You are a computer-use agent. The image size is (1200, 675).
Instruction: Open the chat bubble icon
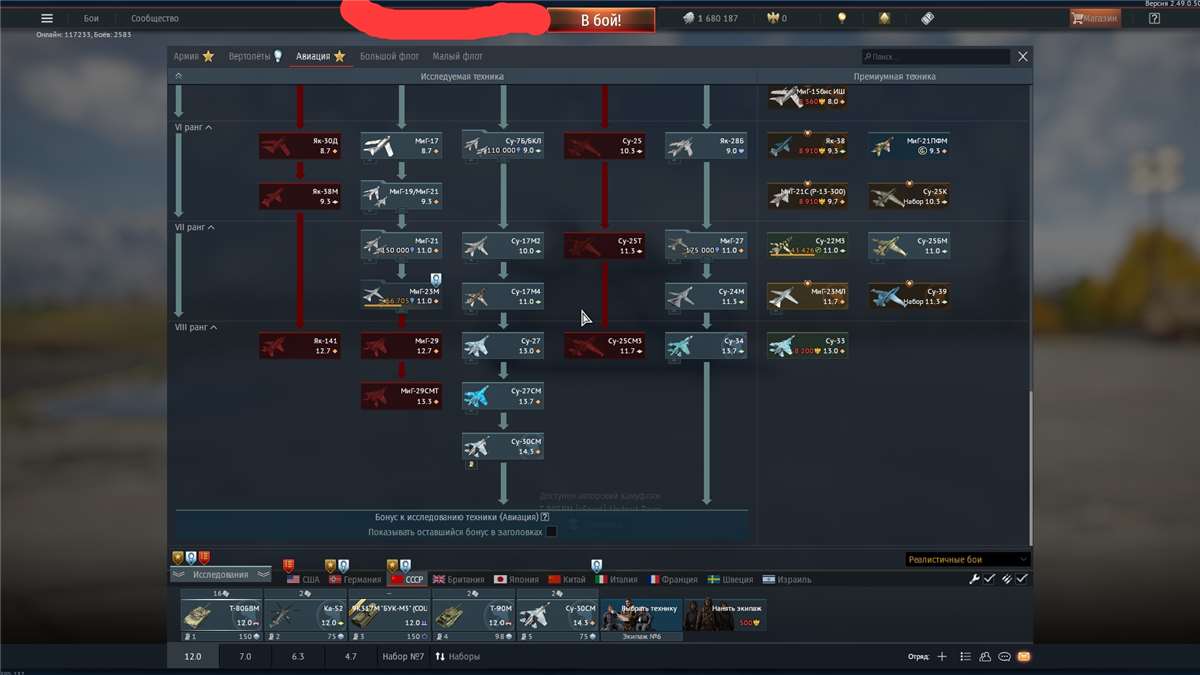1004,657
